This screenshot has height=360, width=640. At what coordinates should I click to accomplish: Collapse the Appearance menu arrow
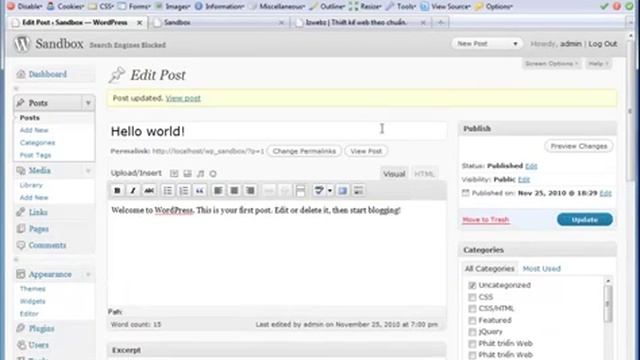(88, 274)
